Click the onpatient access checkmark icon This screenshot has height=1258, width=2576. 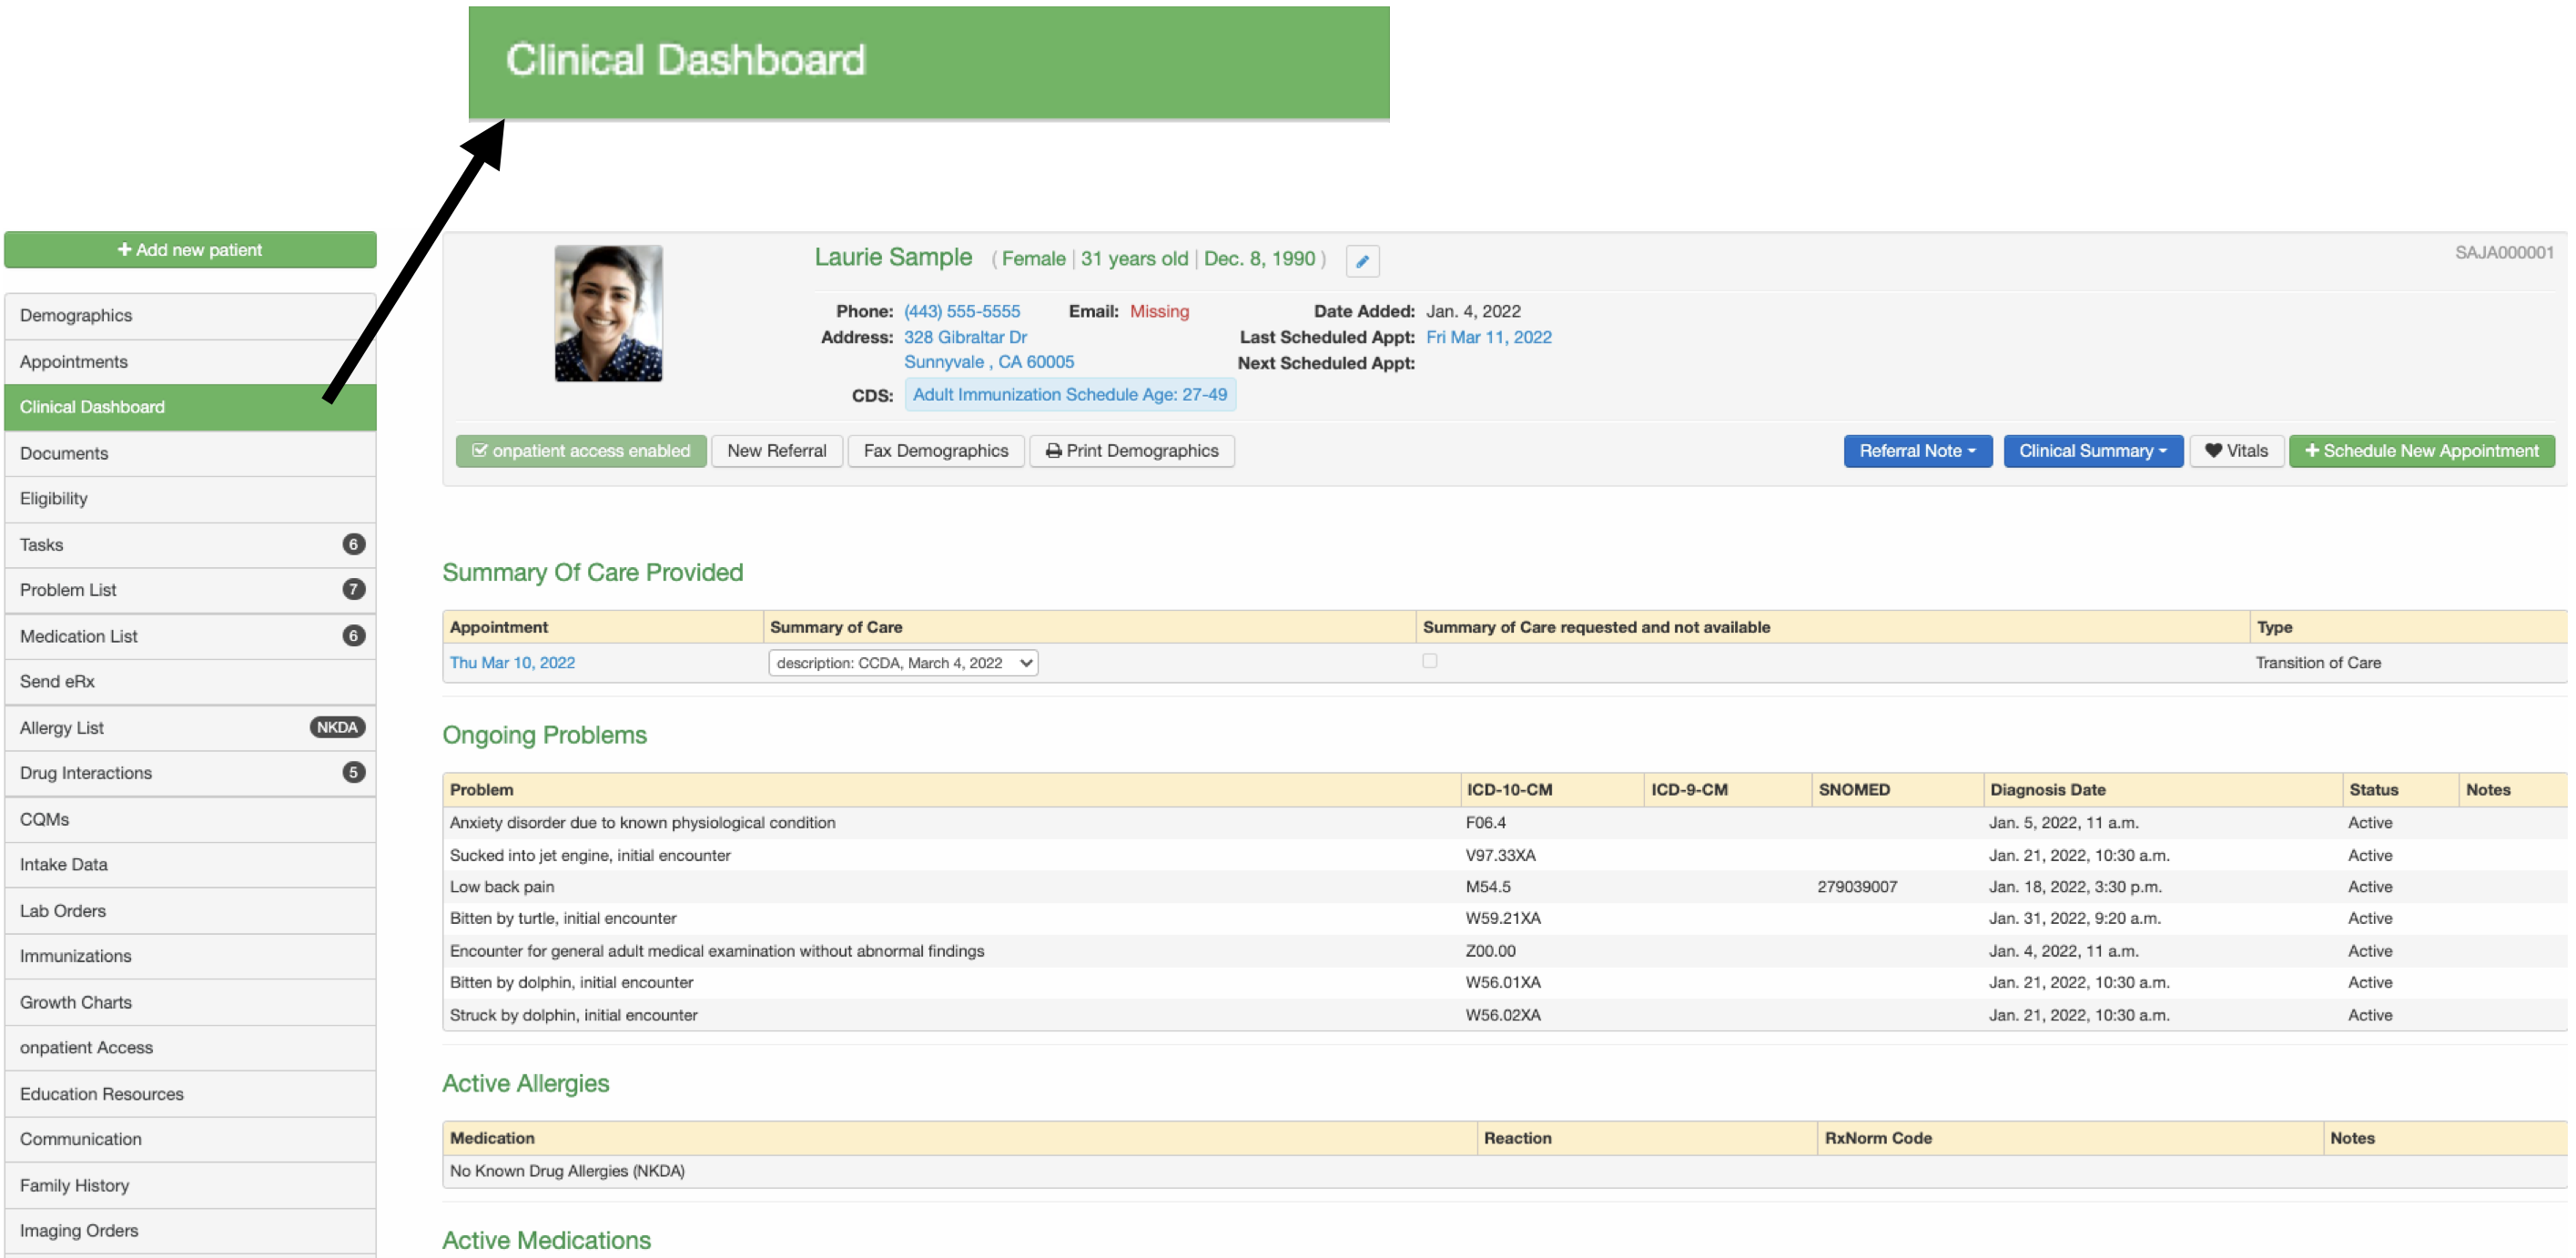tap(478, 450)
